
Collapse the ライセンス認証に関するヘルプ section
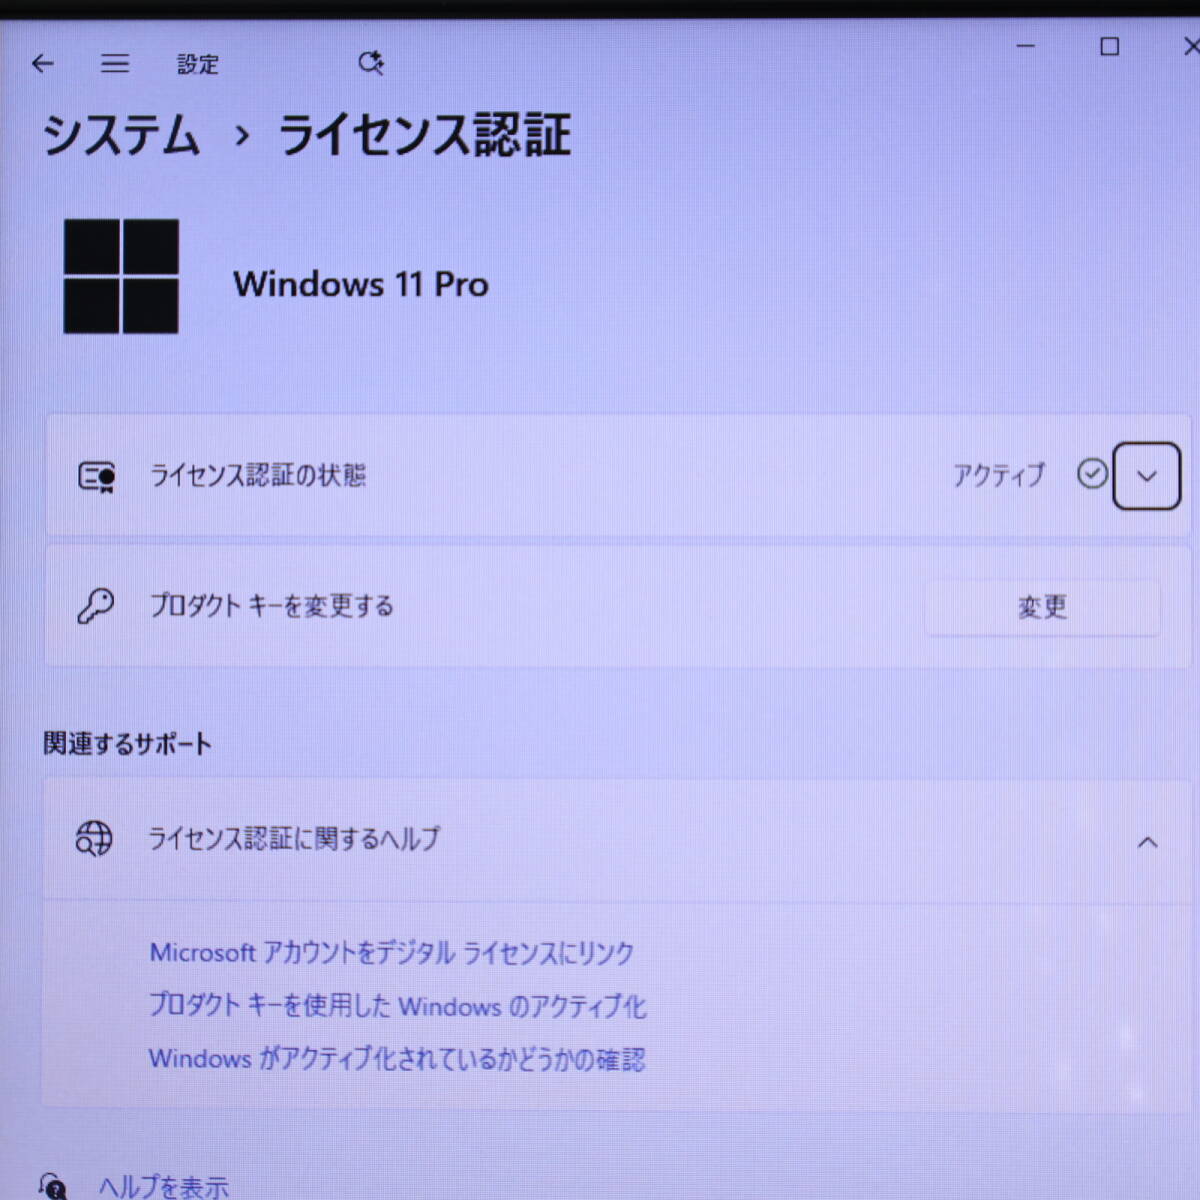(1147, 842)
